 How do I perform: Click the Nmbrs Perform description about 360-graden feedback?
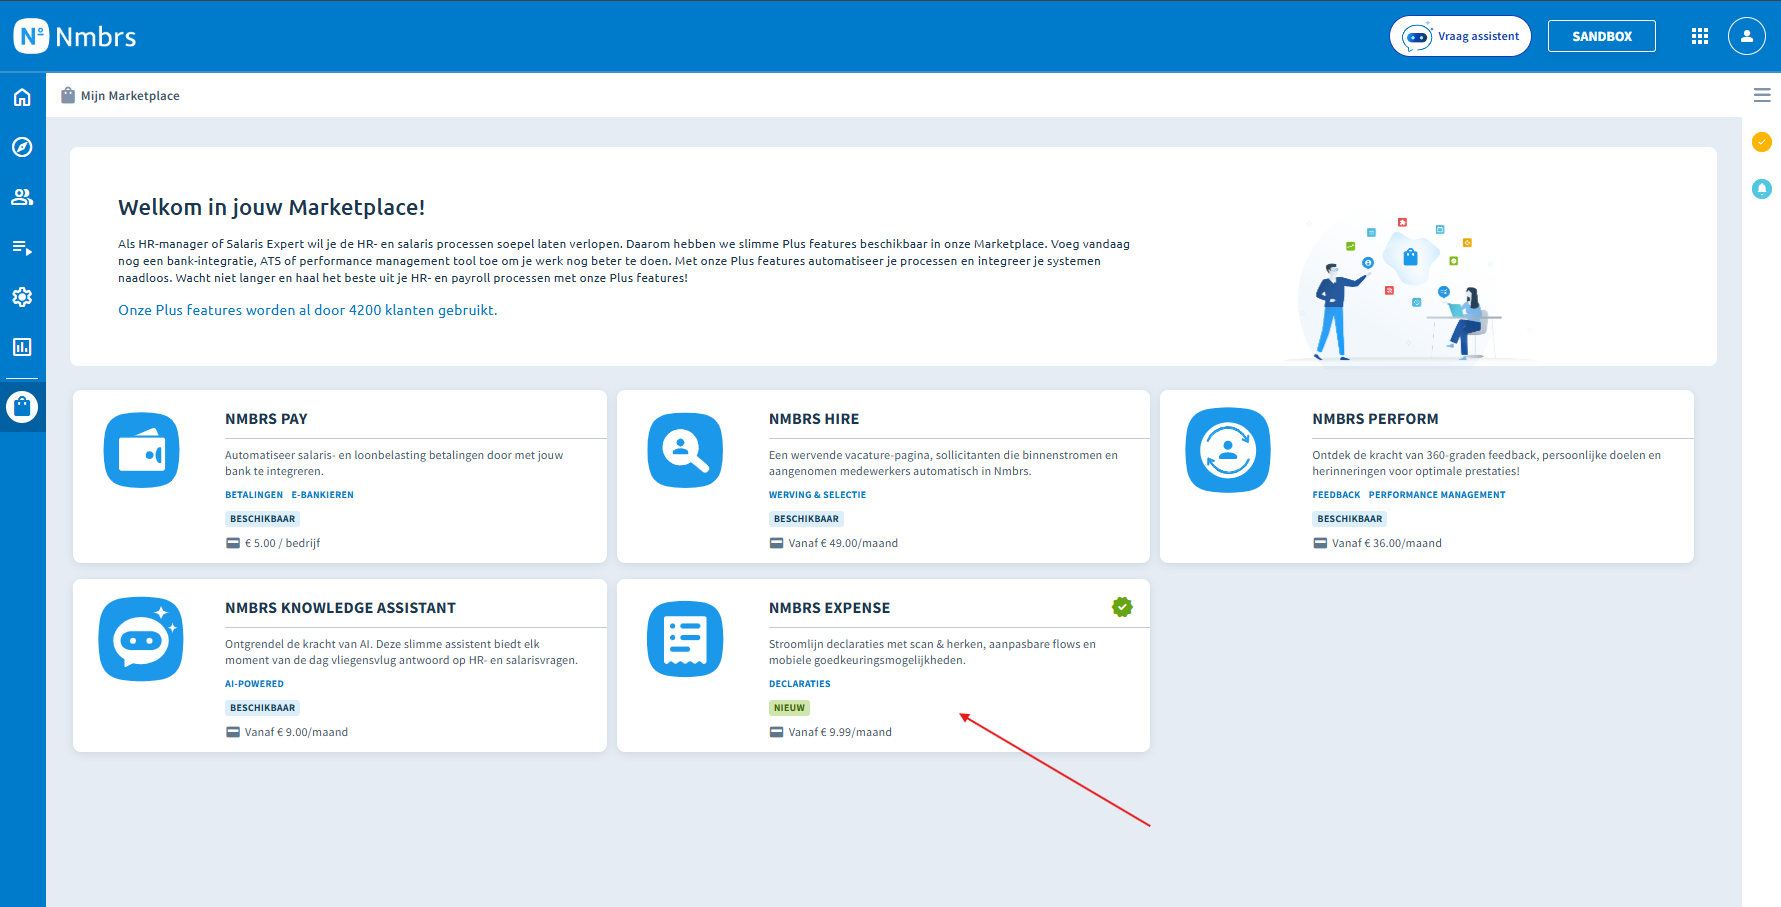[1487, 463]
